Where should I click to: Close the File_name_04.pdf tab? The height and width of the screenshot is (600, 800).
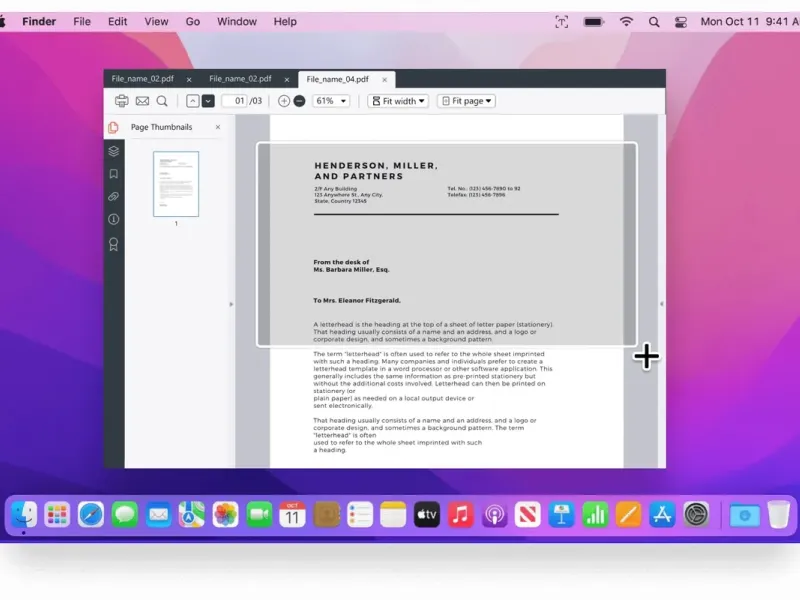click(x=385, y=80)
